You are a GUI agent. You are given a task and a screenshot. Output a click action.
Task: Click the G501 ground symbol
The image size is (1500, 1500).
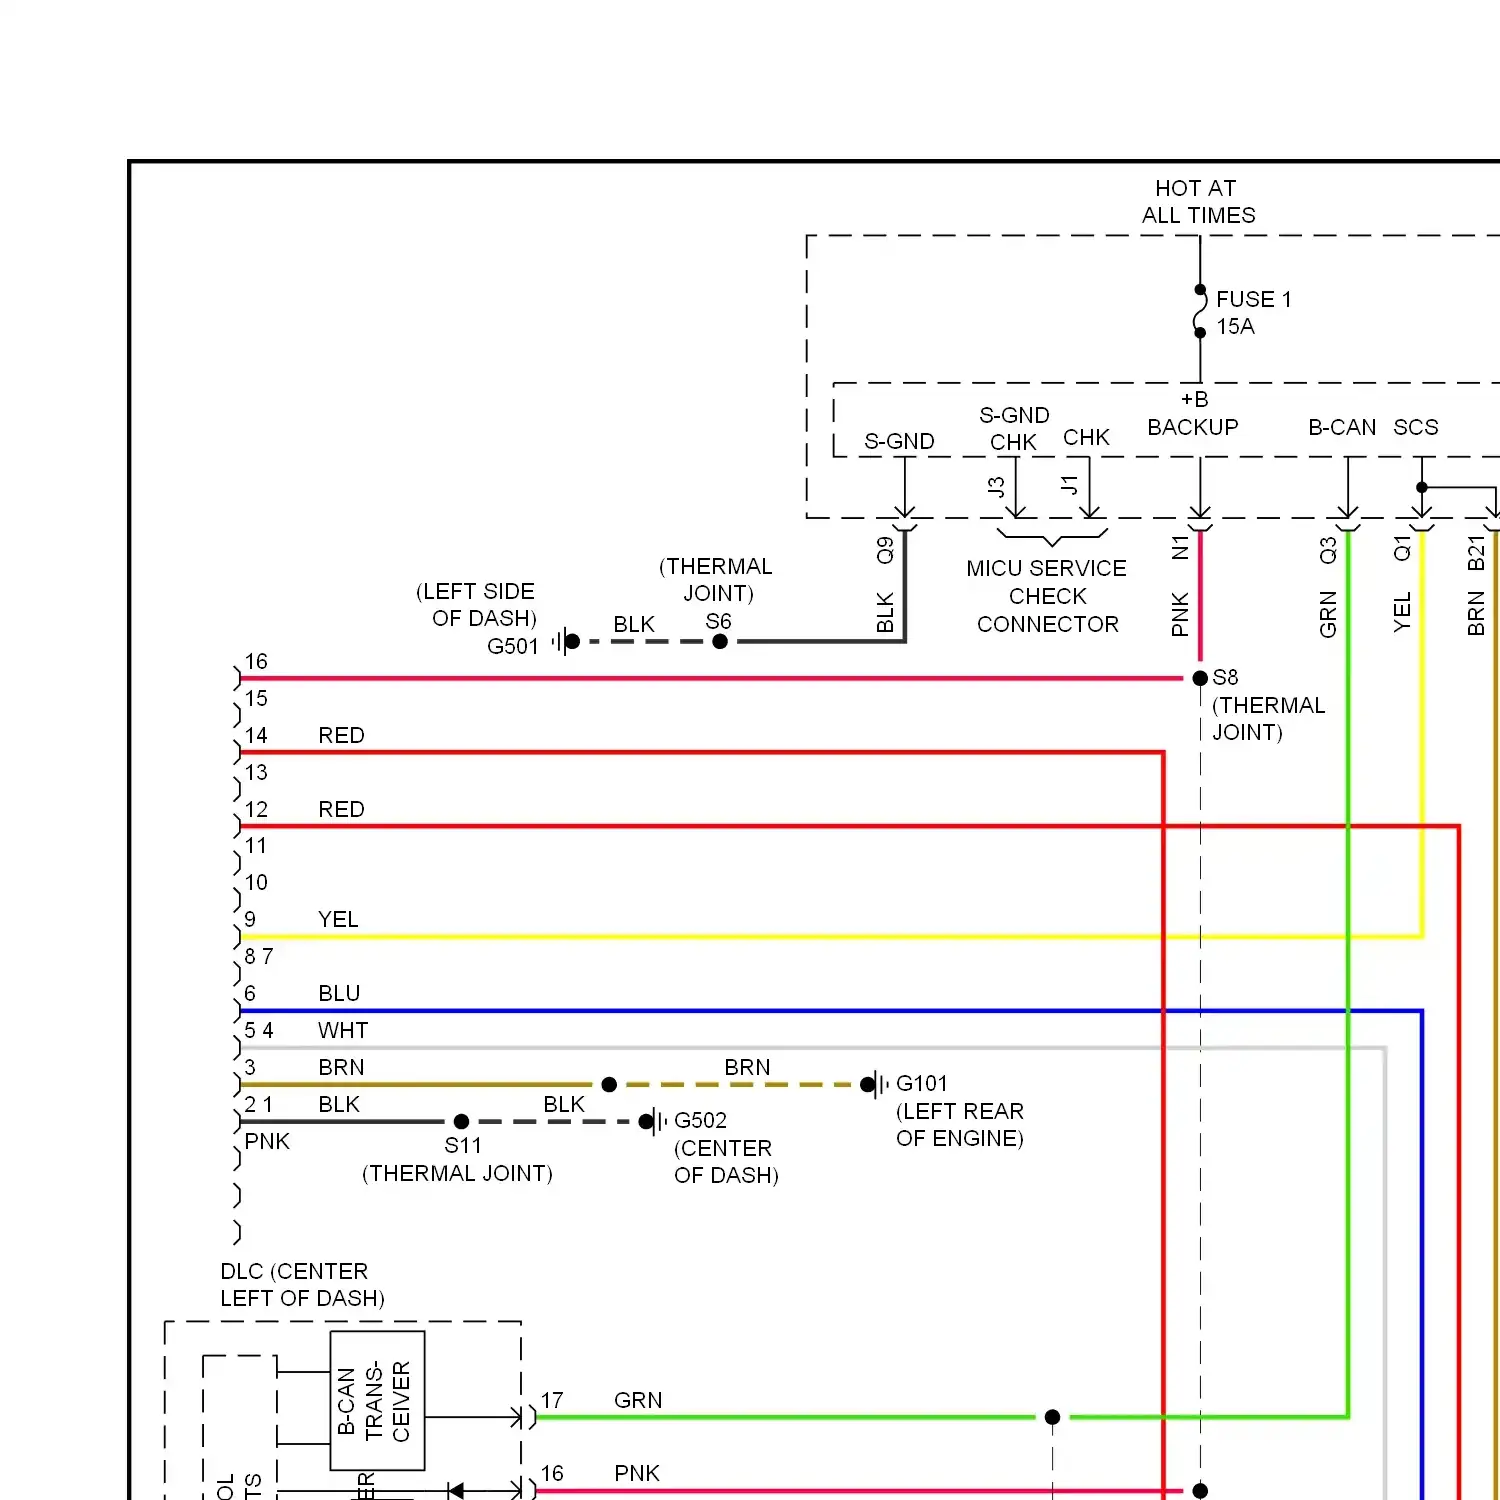(565, 641)
